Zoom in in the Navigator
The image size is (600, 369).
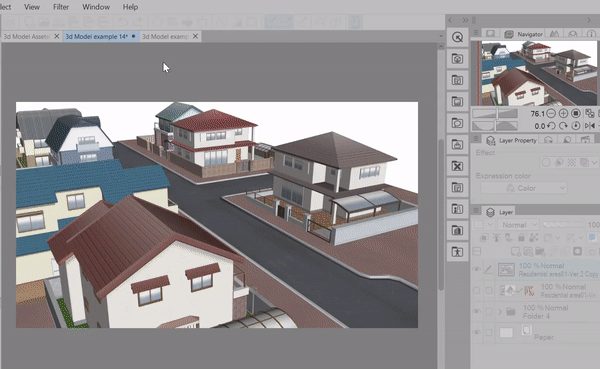click(x=563, y=113)
